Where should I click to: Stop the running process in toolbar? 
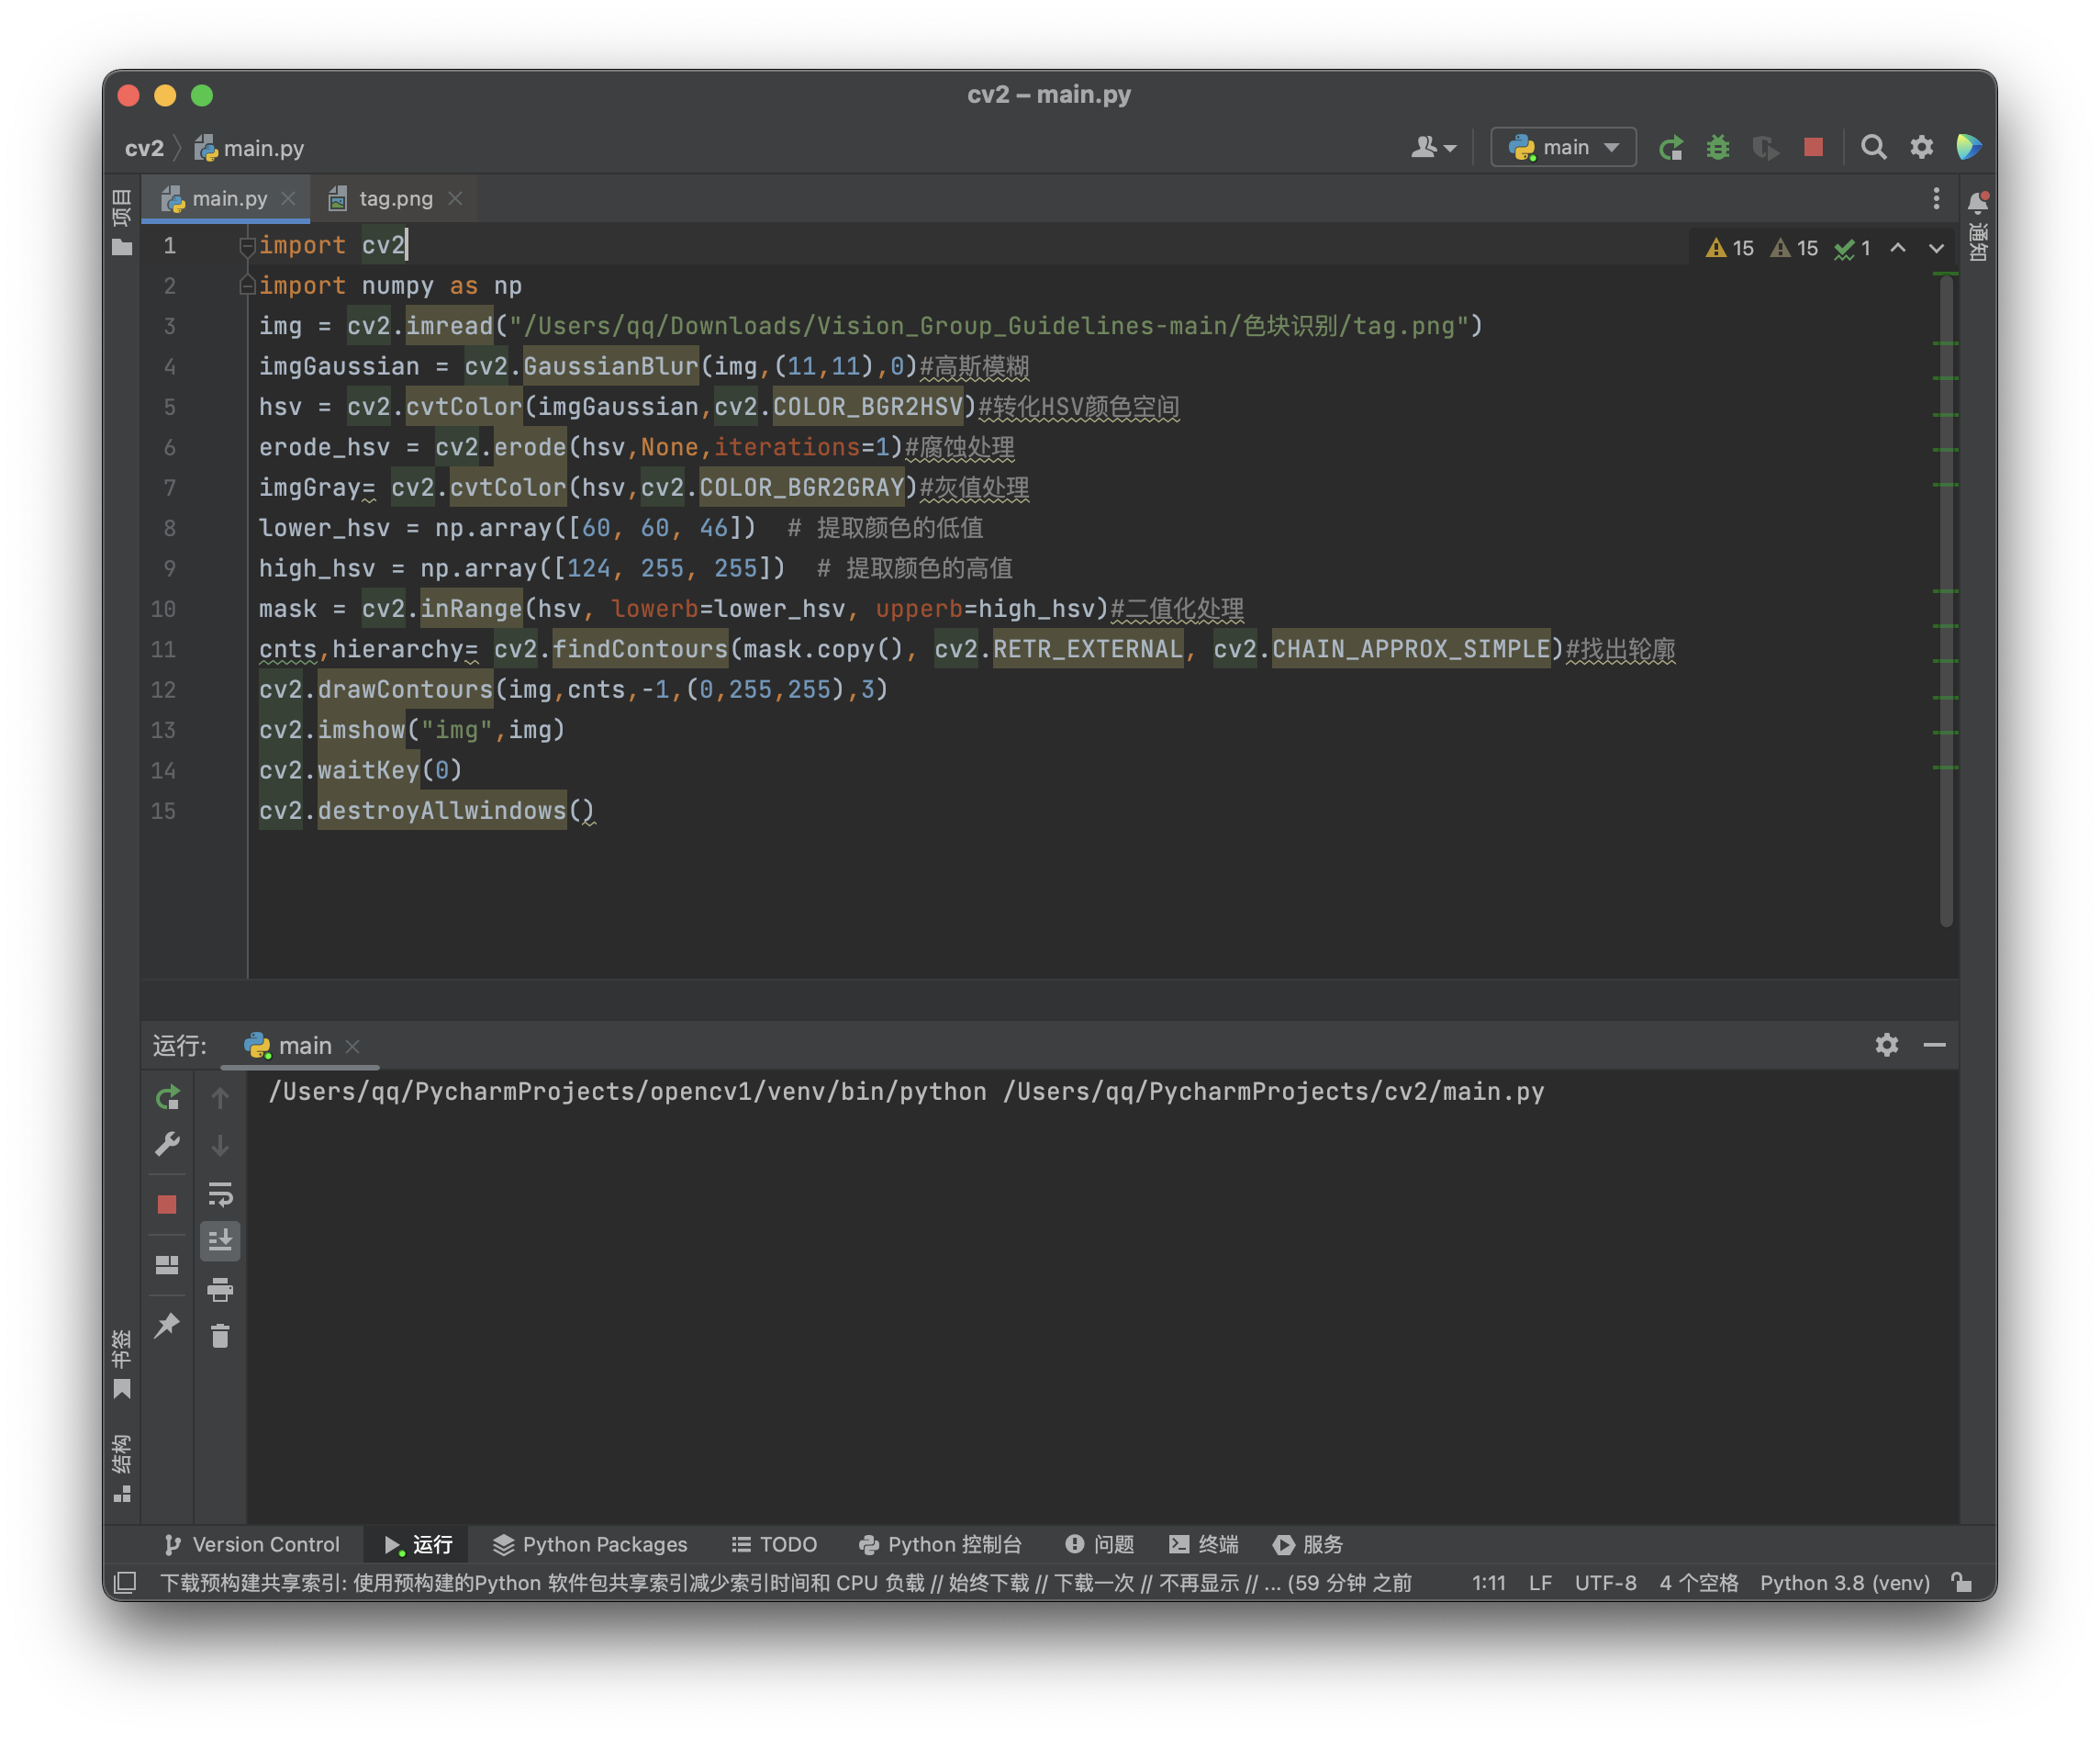click(x=1812, y=148)
